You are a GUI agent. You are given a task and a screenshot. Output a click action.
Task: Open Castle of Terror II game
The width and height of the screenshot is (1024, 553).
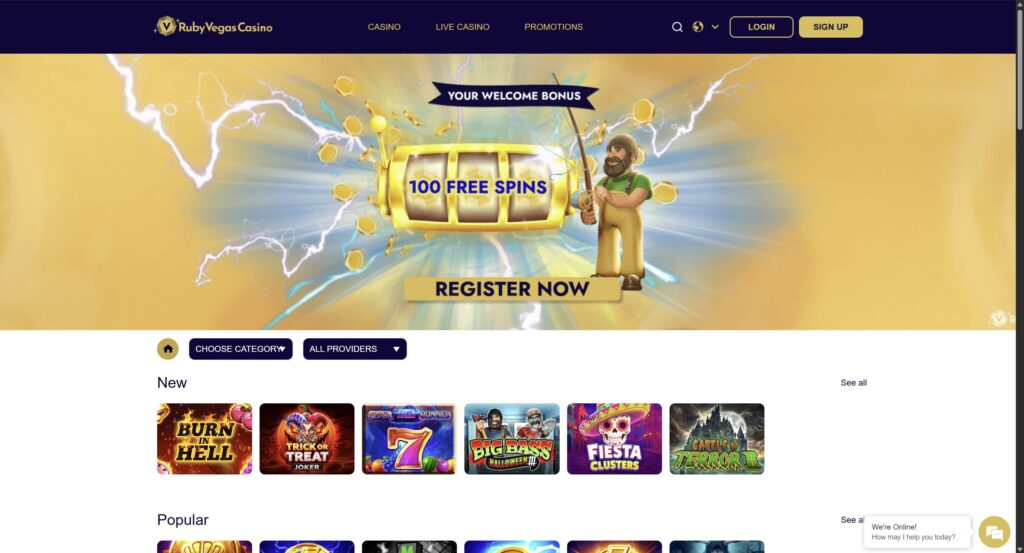click(x=717, y=439)
